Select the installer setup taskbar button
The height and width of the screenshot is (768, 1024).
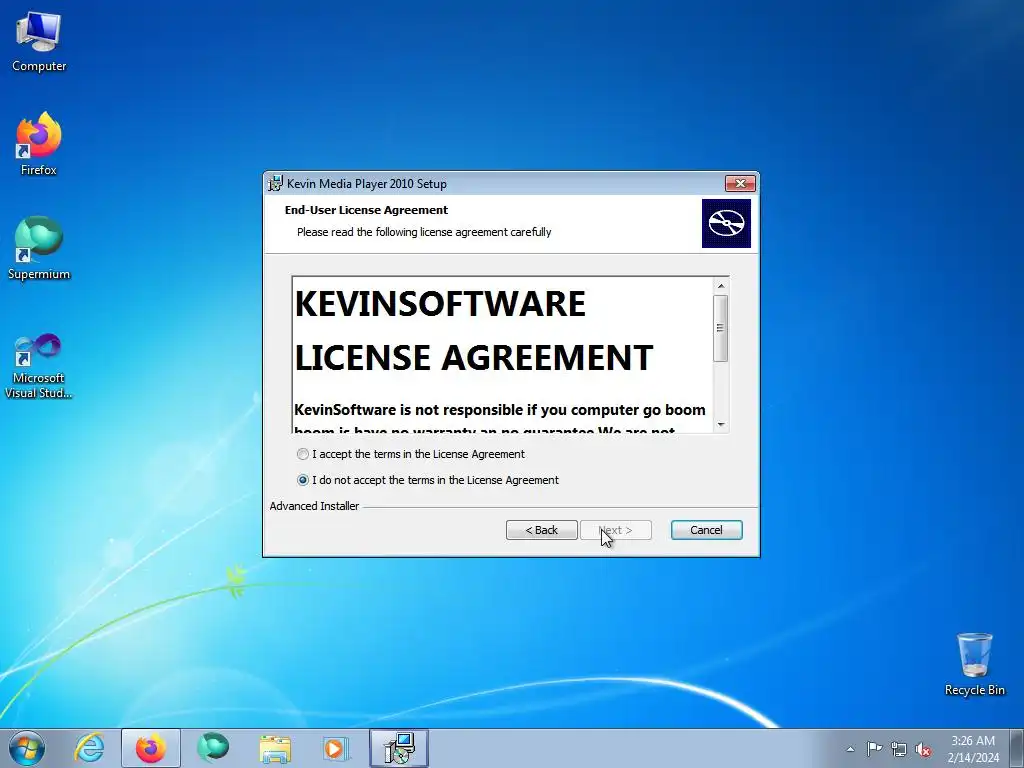(399, 748)
